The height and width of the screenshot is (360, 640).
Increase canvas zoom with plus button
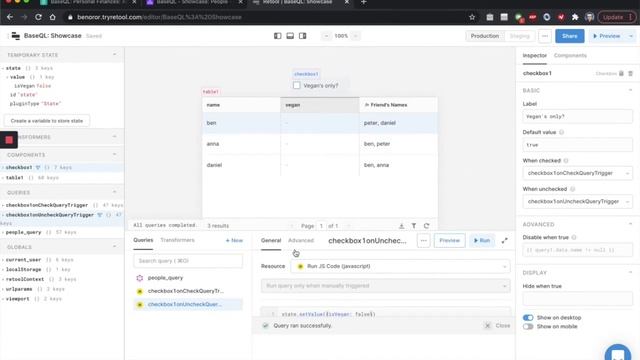(356, 36)
